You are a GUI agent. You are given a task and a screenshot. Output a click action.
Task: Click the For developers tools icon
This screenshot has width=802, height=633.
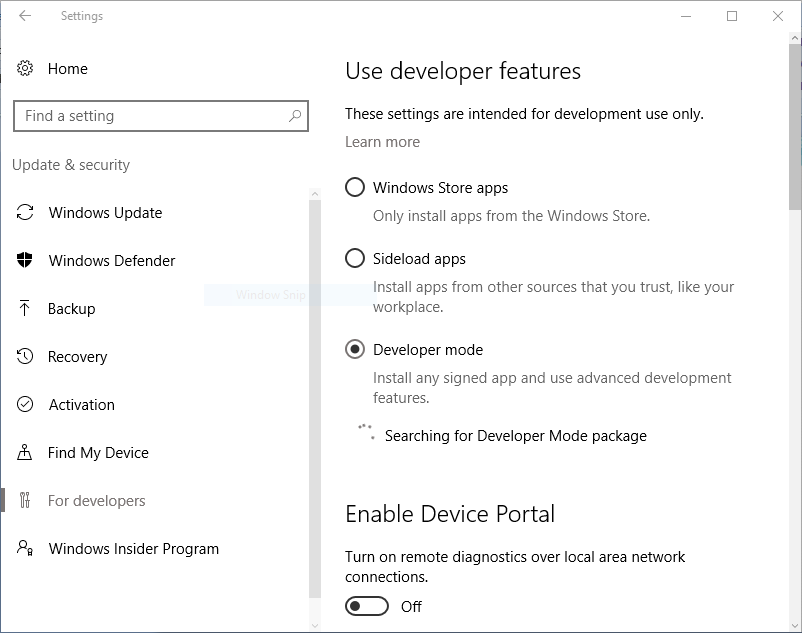(25, 500)
